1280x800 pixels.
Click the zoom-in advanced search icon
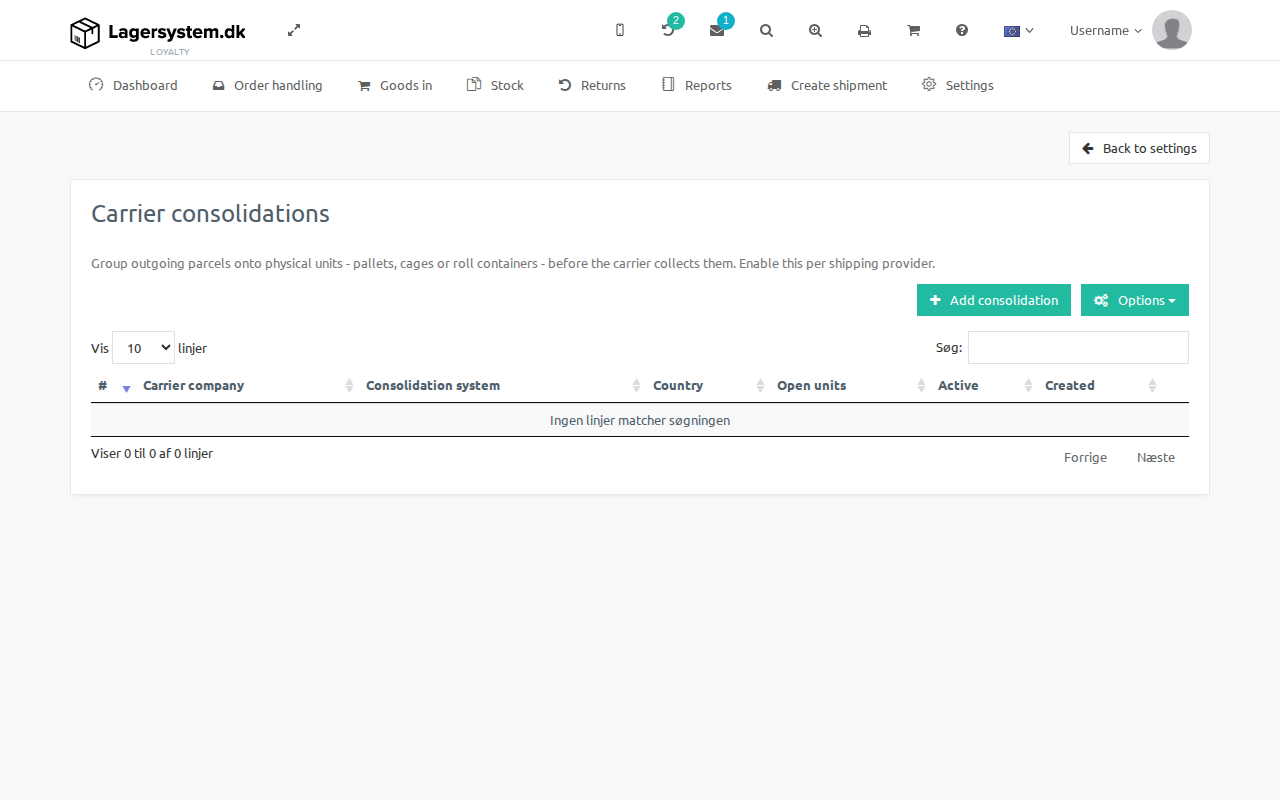816,30
